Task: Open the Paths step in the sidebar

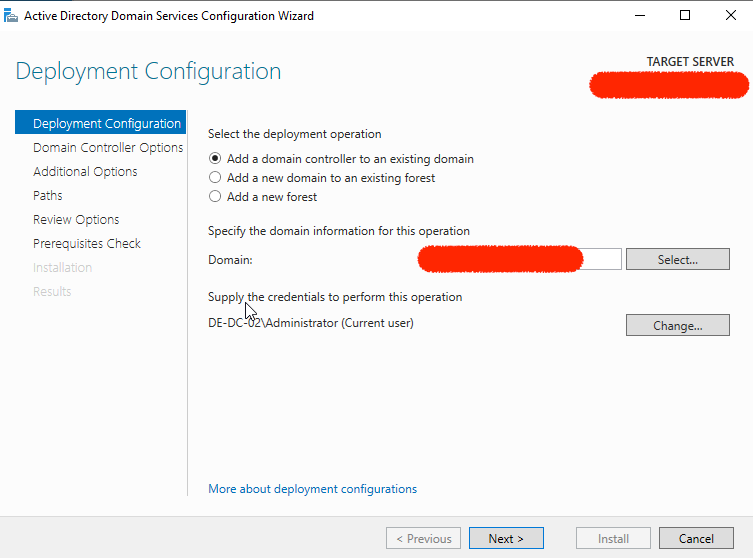Action: [x=48, y=196]
